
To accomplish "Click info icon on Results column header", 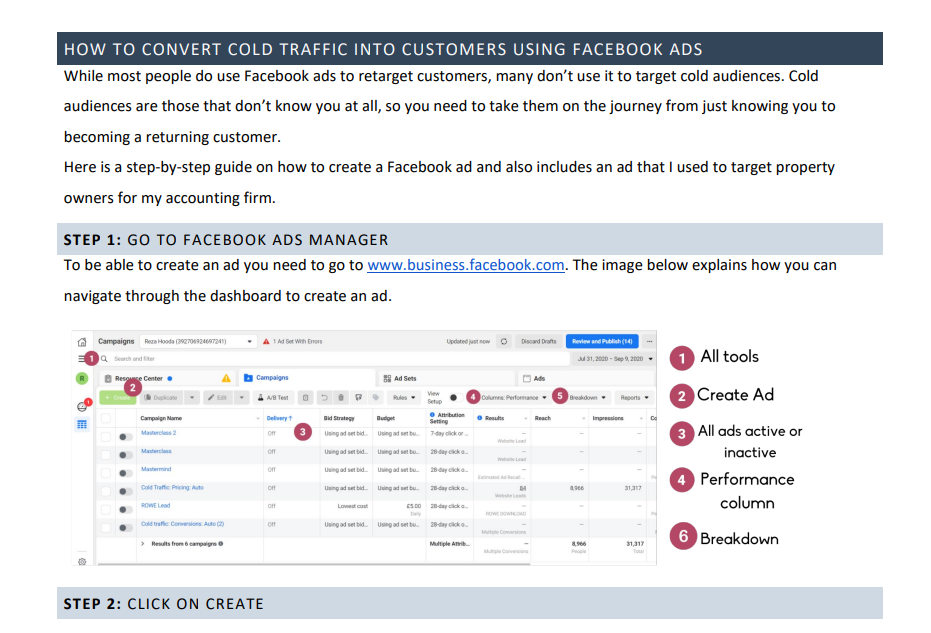I will click(480, 418).
